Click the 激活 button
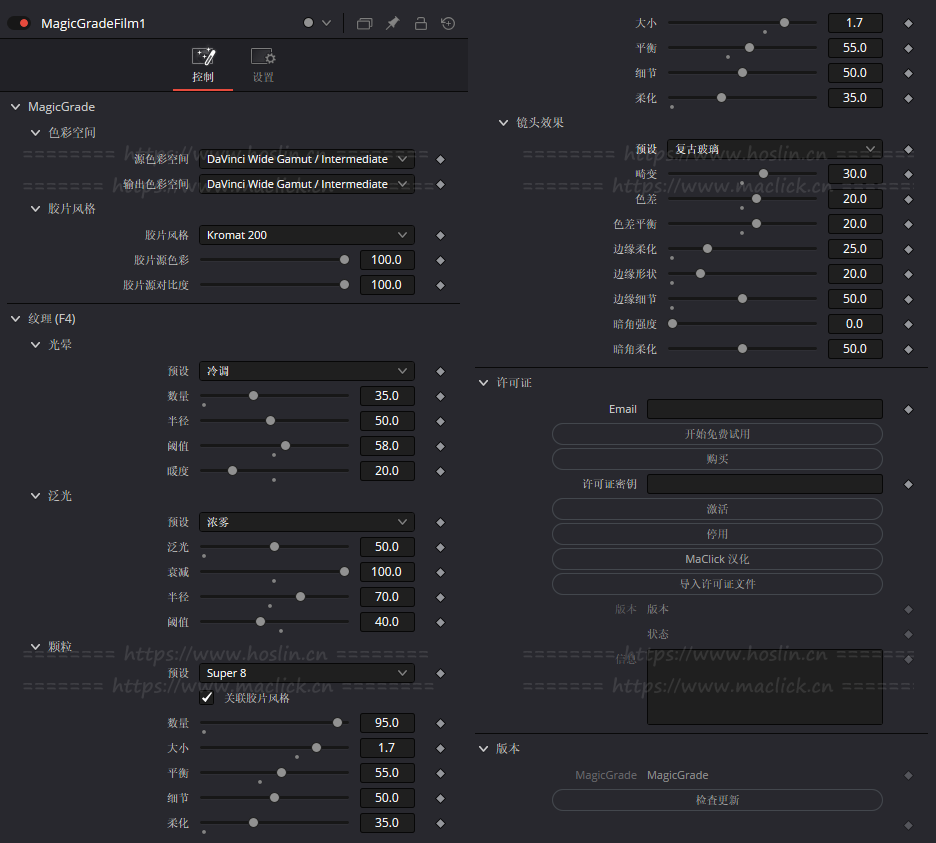936x843 pixels. tap(717, 509)
